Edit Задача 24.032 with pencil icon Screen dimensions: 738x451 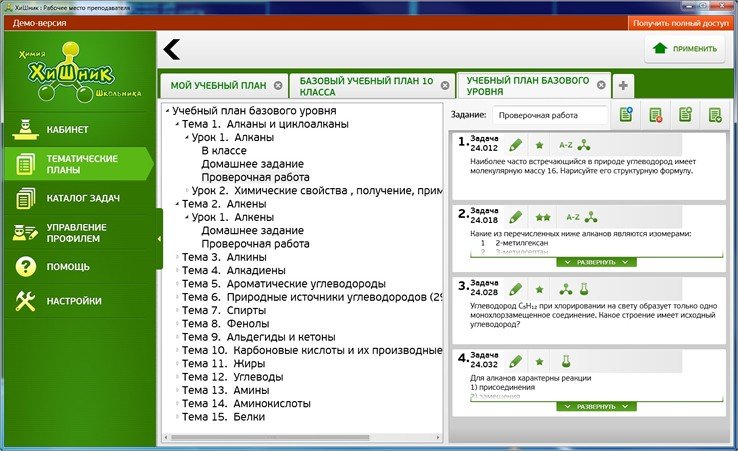coord(516,362)
